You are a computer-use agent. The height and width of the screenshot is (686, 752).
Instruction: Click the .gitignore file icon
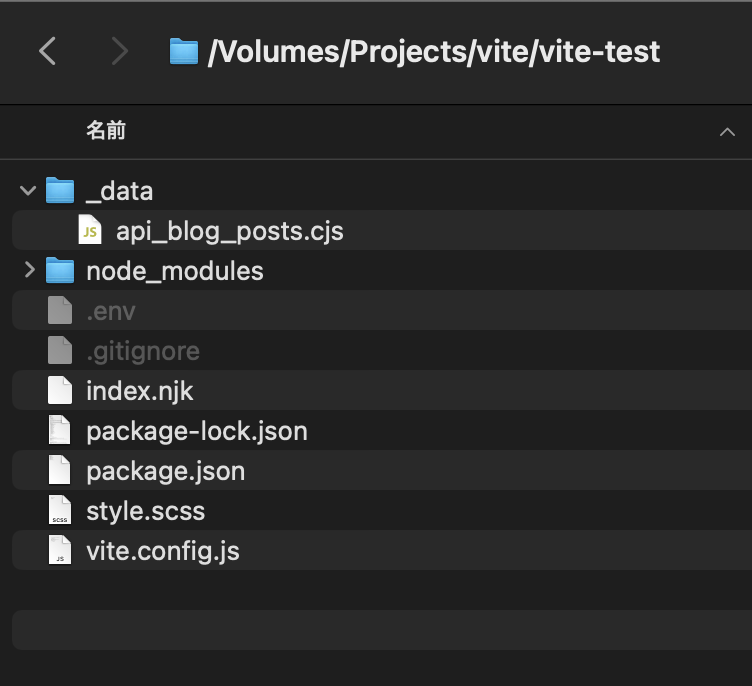[x=60, y=351]
